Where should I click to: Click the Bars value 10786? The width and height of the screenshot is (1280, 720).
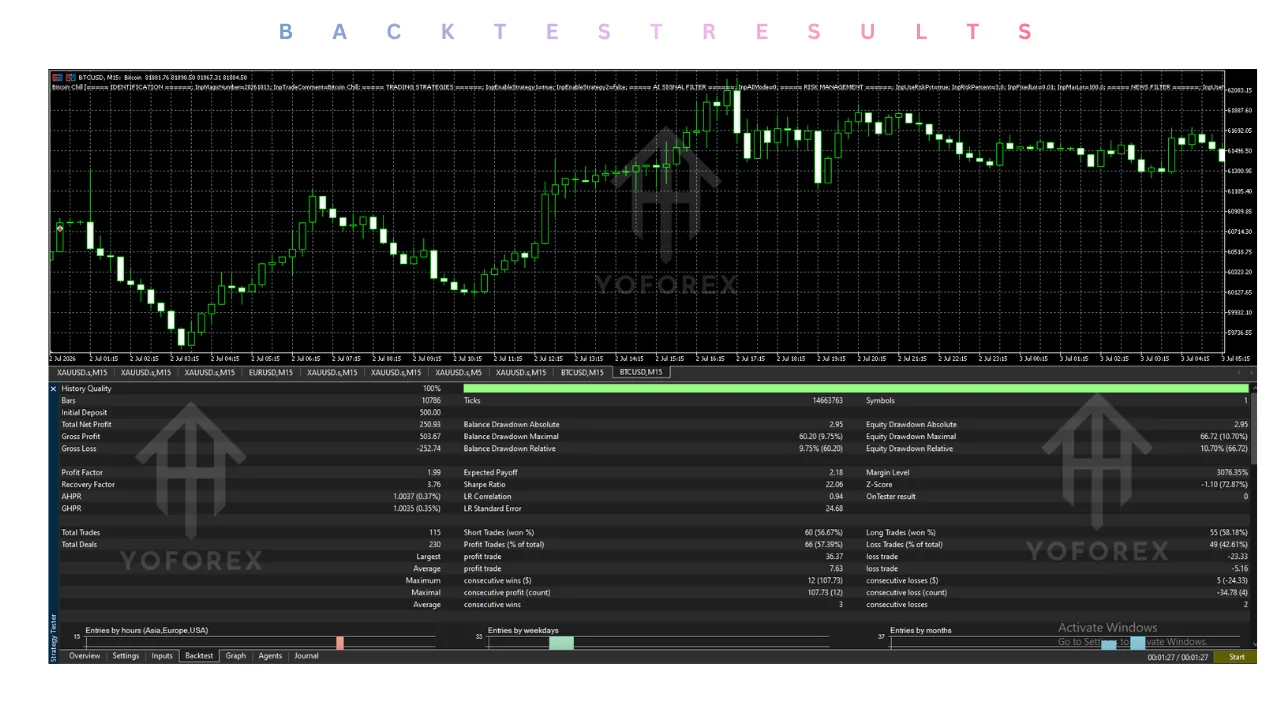tap(431, 400)
